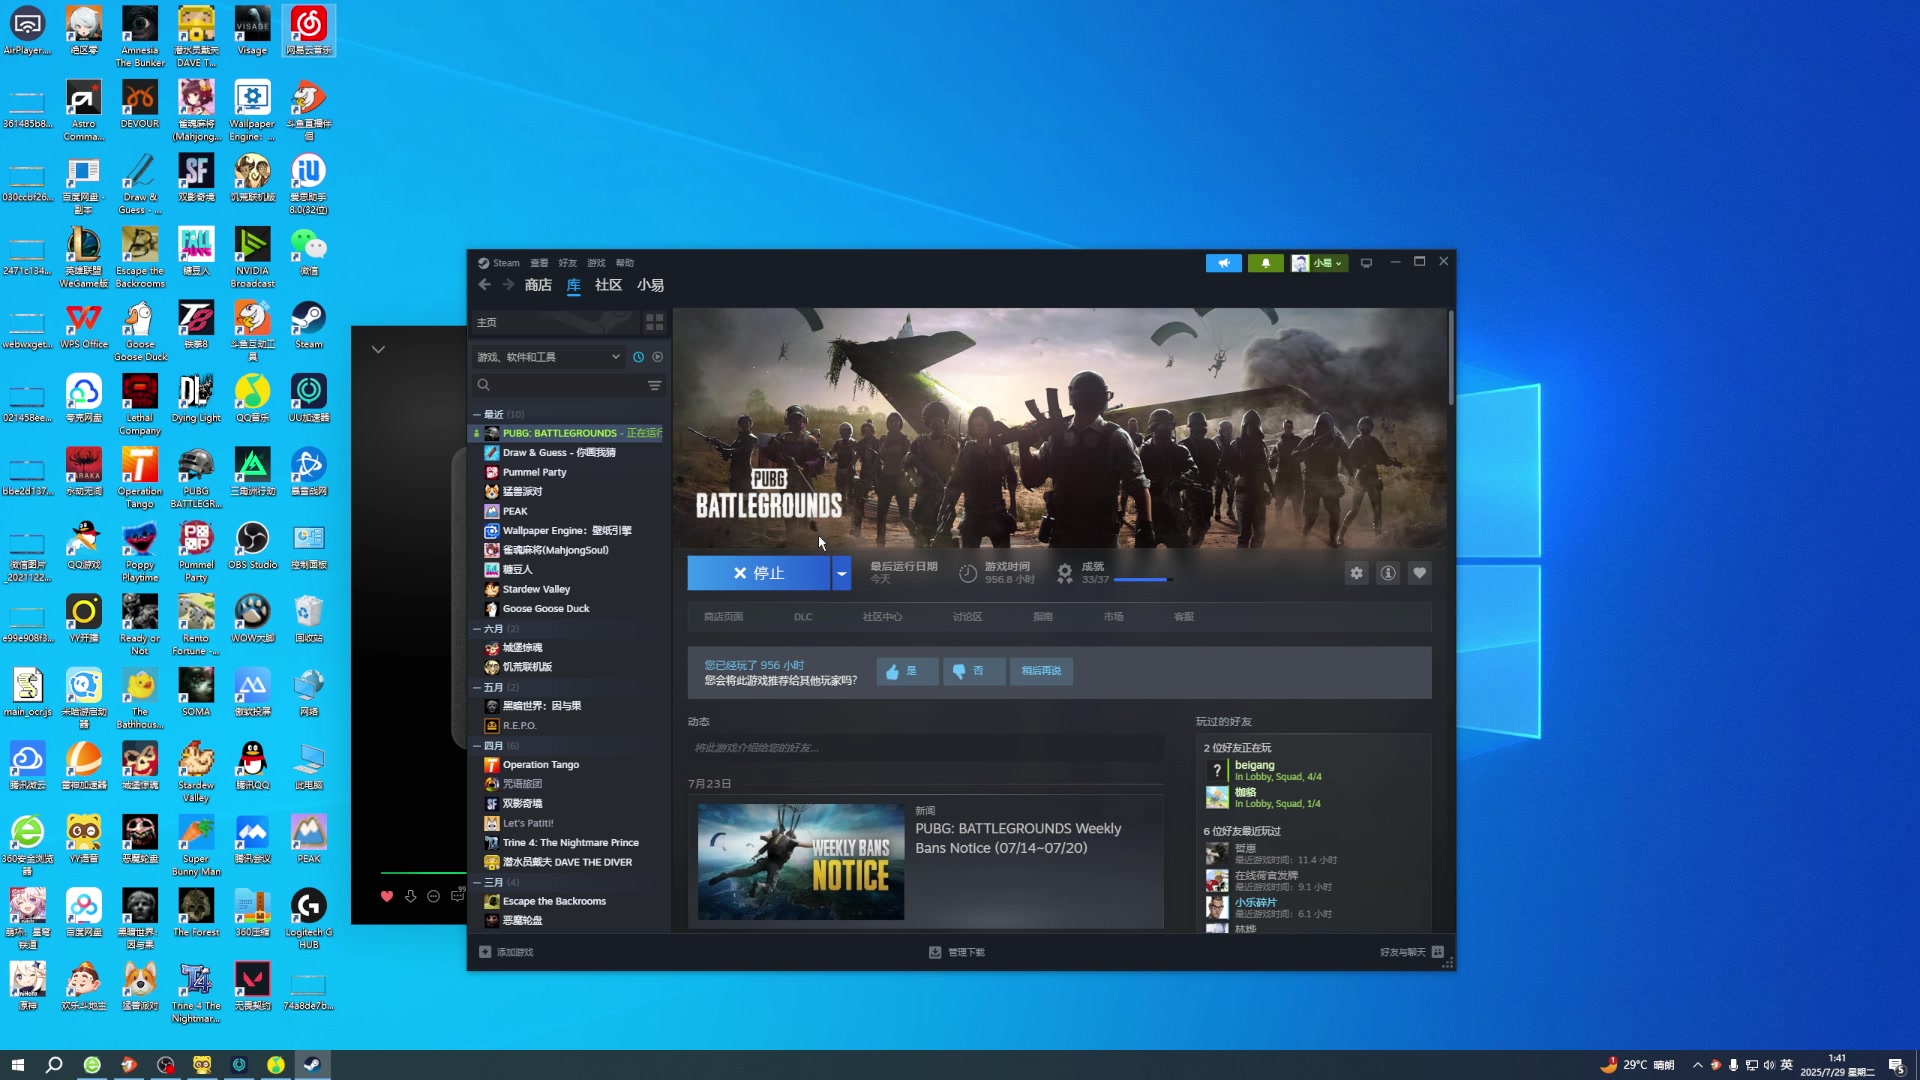Viewport: 1920px width, 1080px height.
Task: Add PUBG to favorites heart
Action: click(x=1419, y=573)
